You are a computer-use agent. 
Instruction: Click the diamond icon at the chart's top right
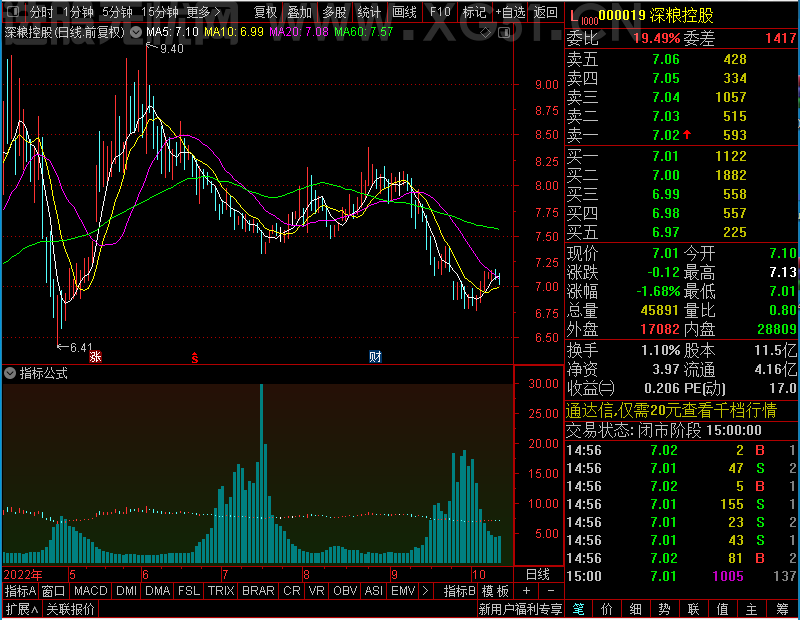[x=486, y=33]
